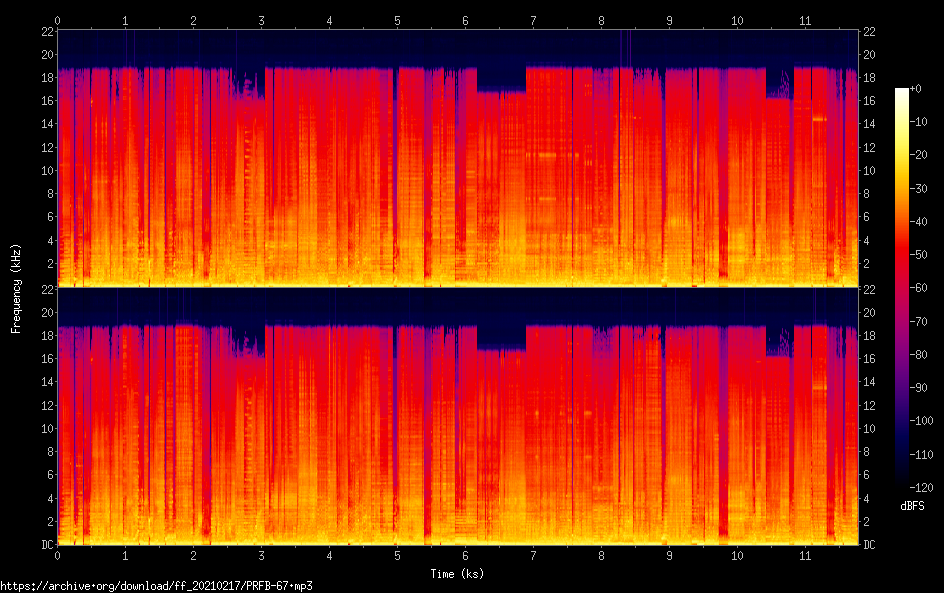Click the -30 value on the dBFS scale
Image resolution: width=944 pixels, height=593 pixels.
pos(919,188)
